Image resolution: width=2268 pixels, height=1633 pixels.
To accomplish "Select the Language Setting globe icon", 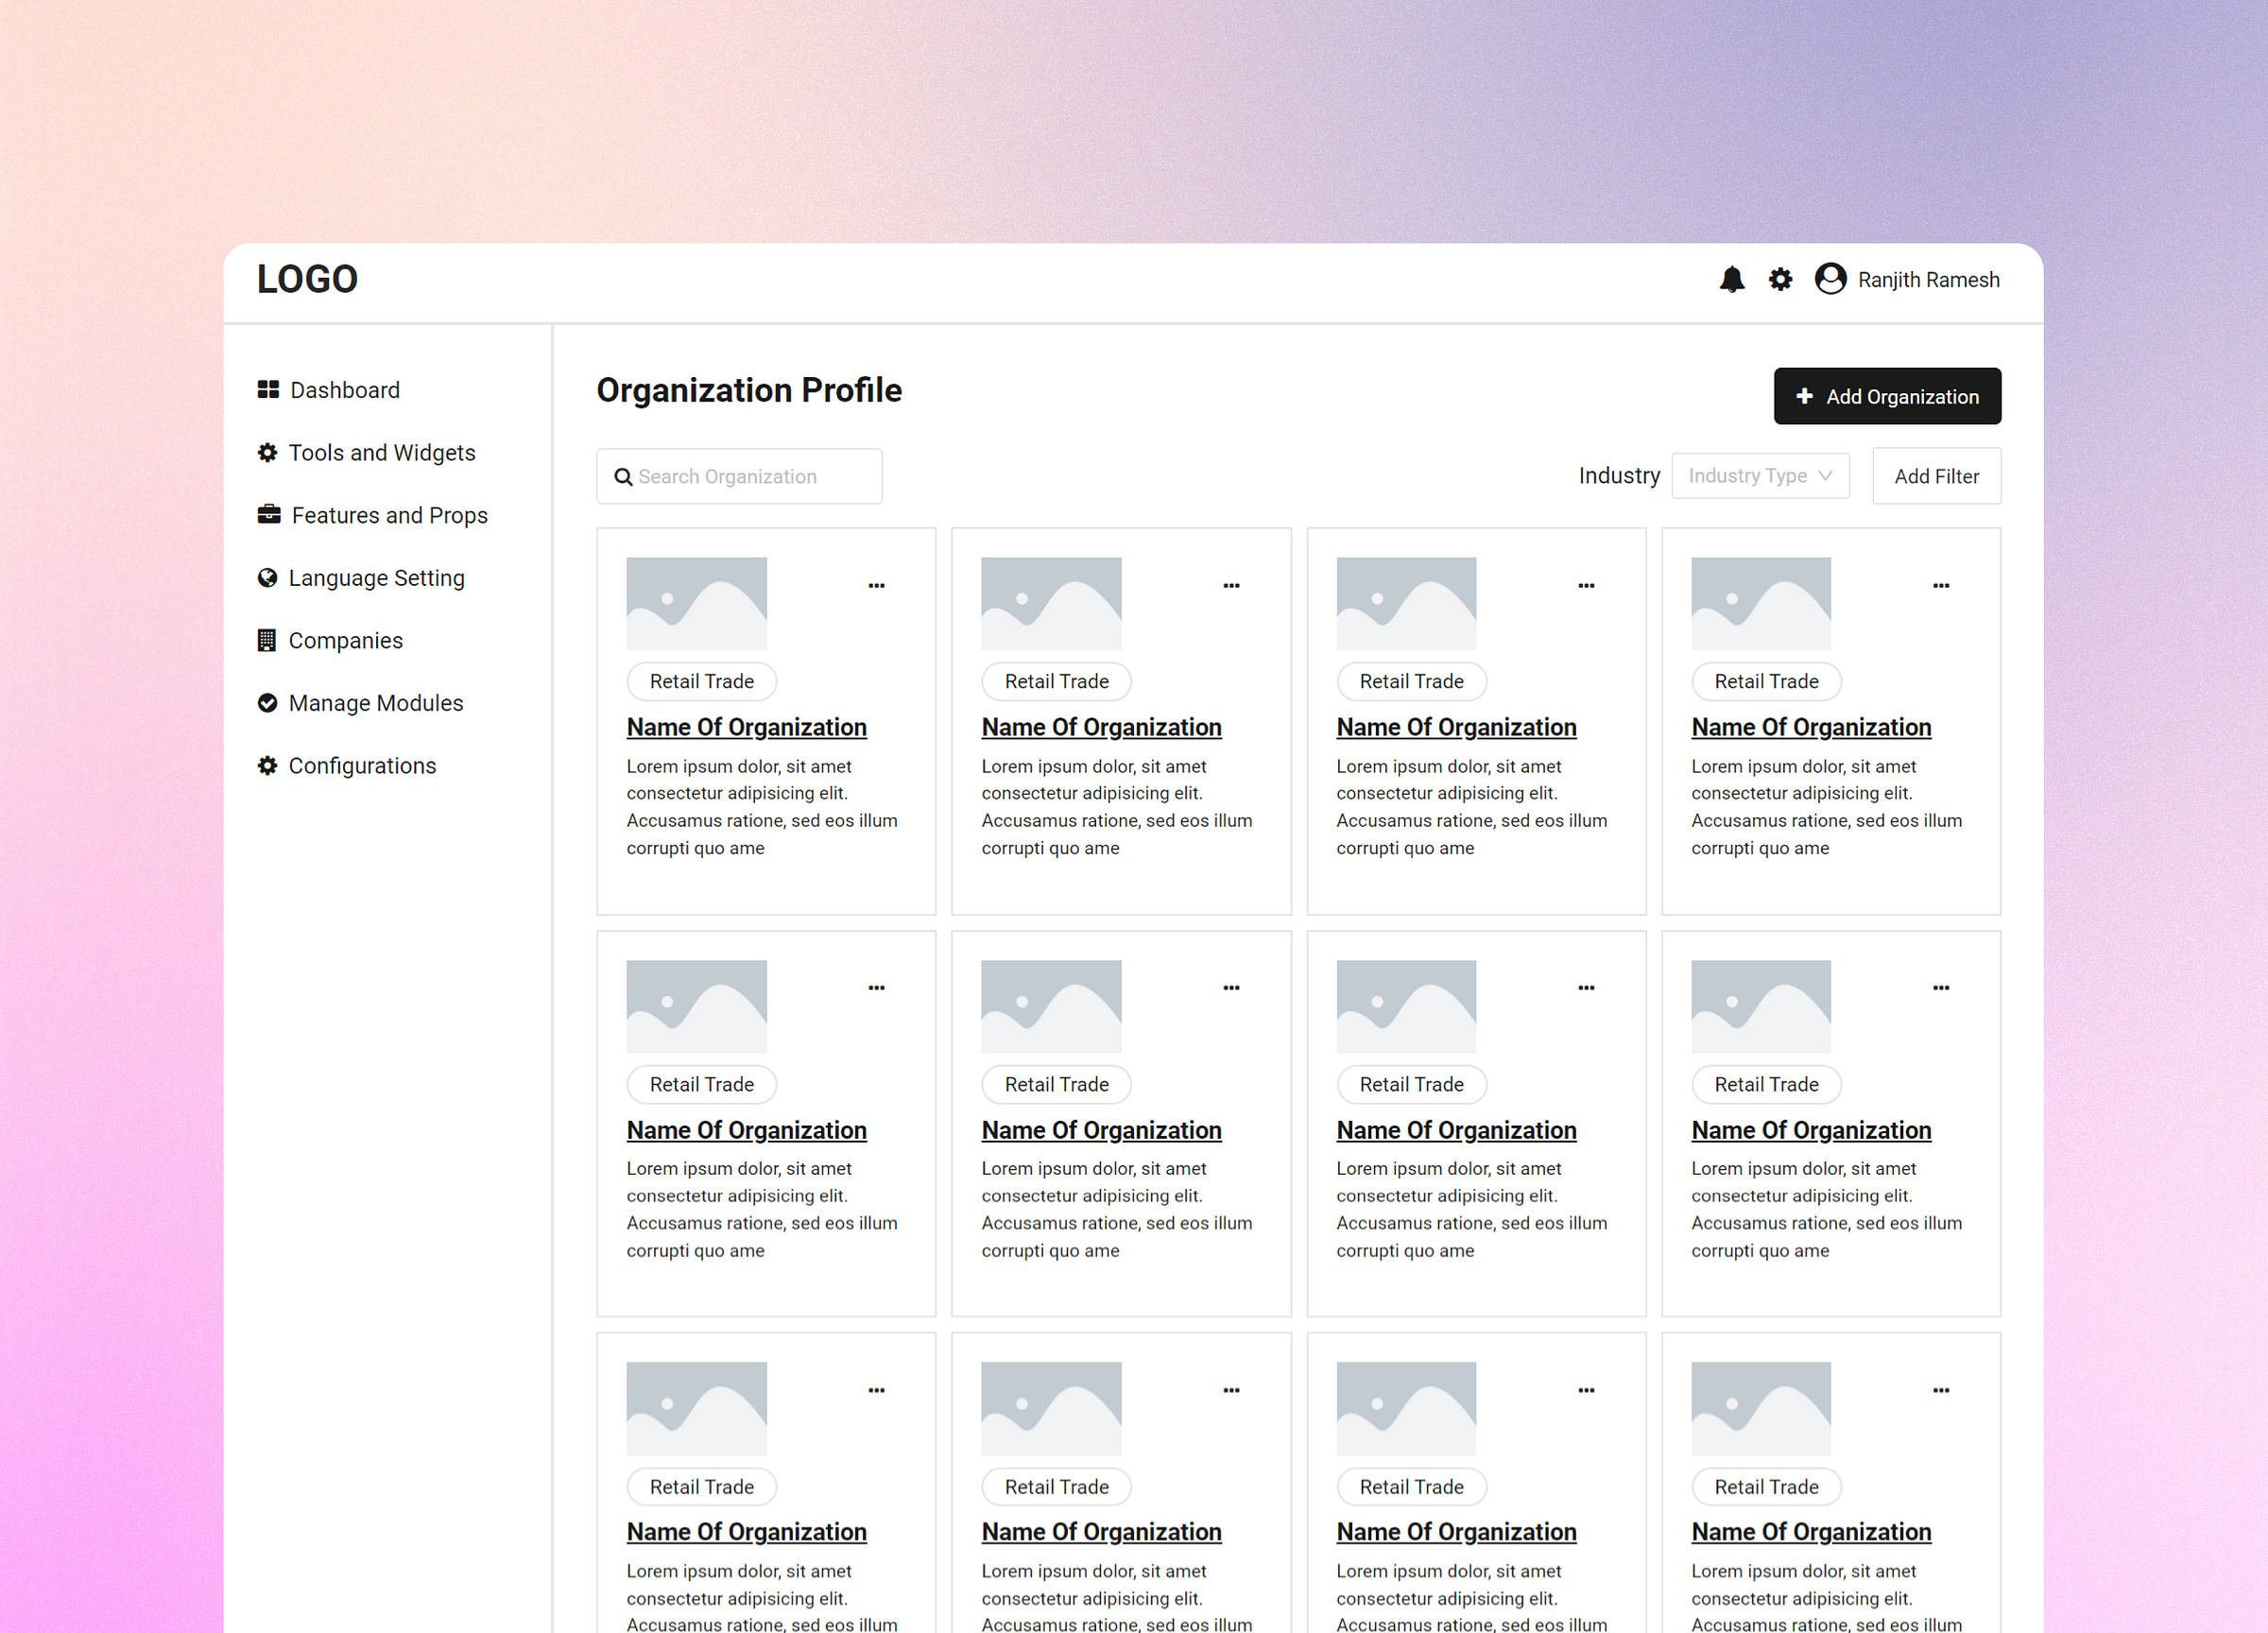I will (267, 577).
